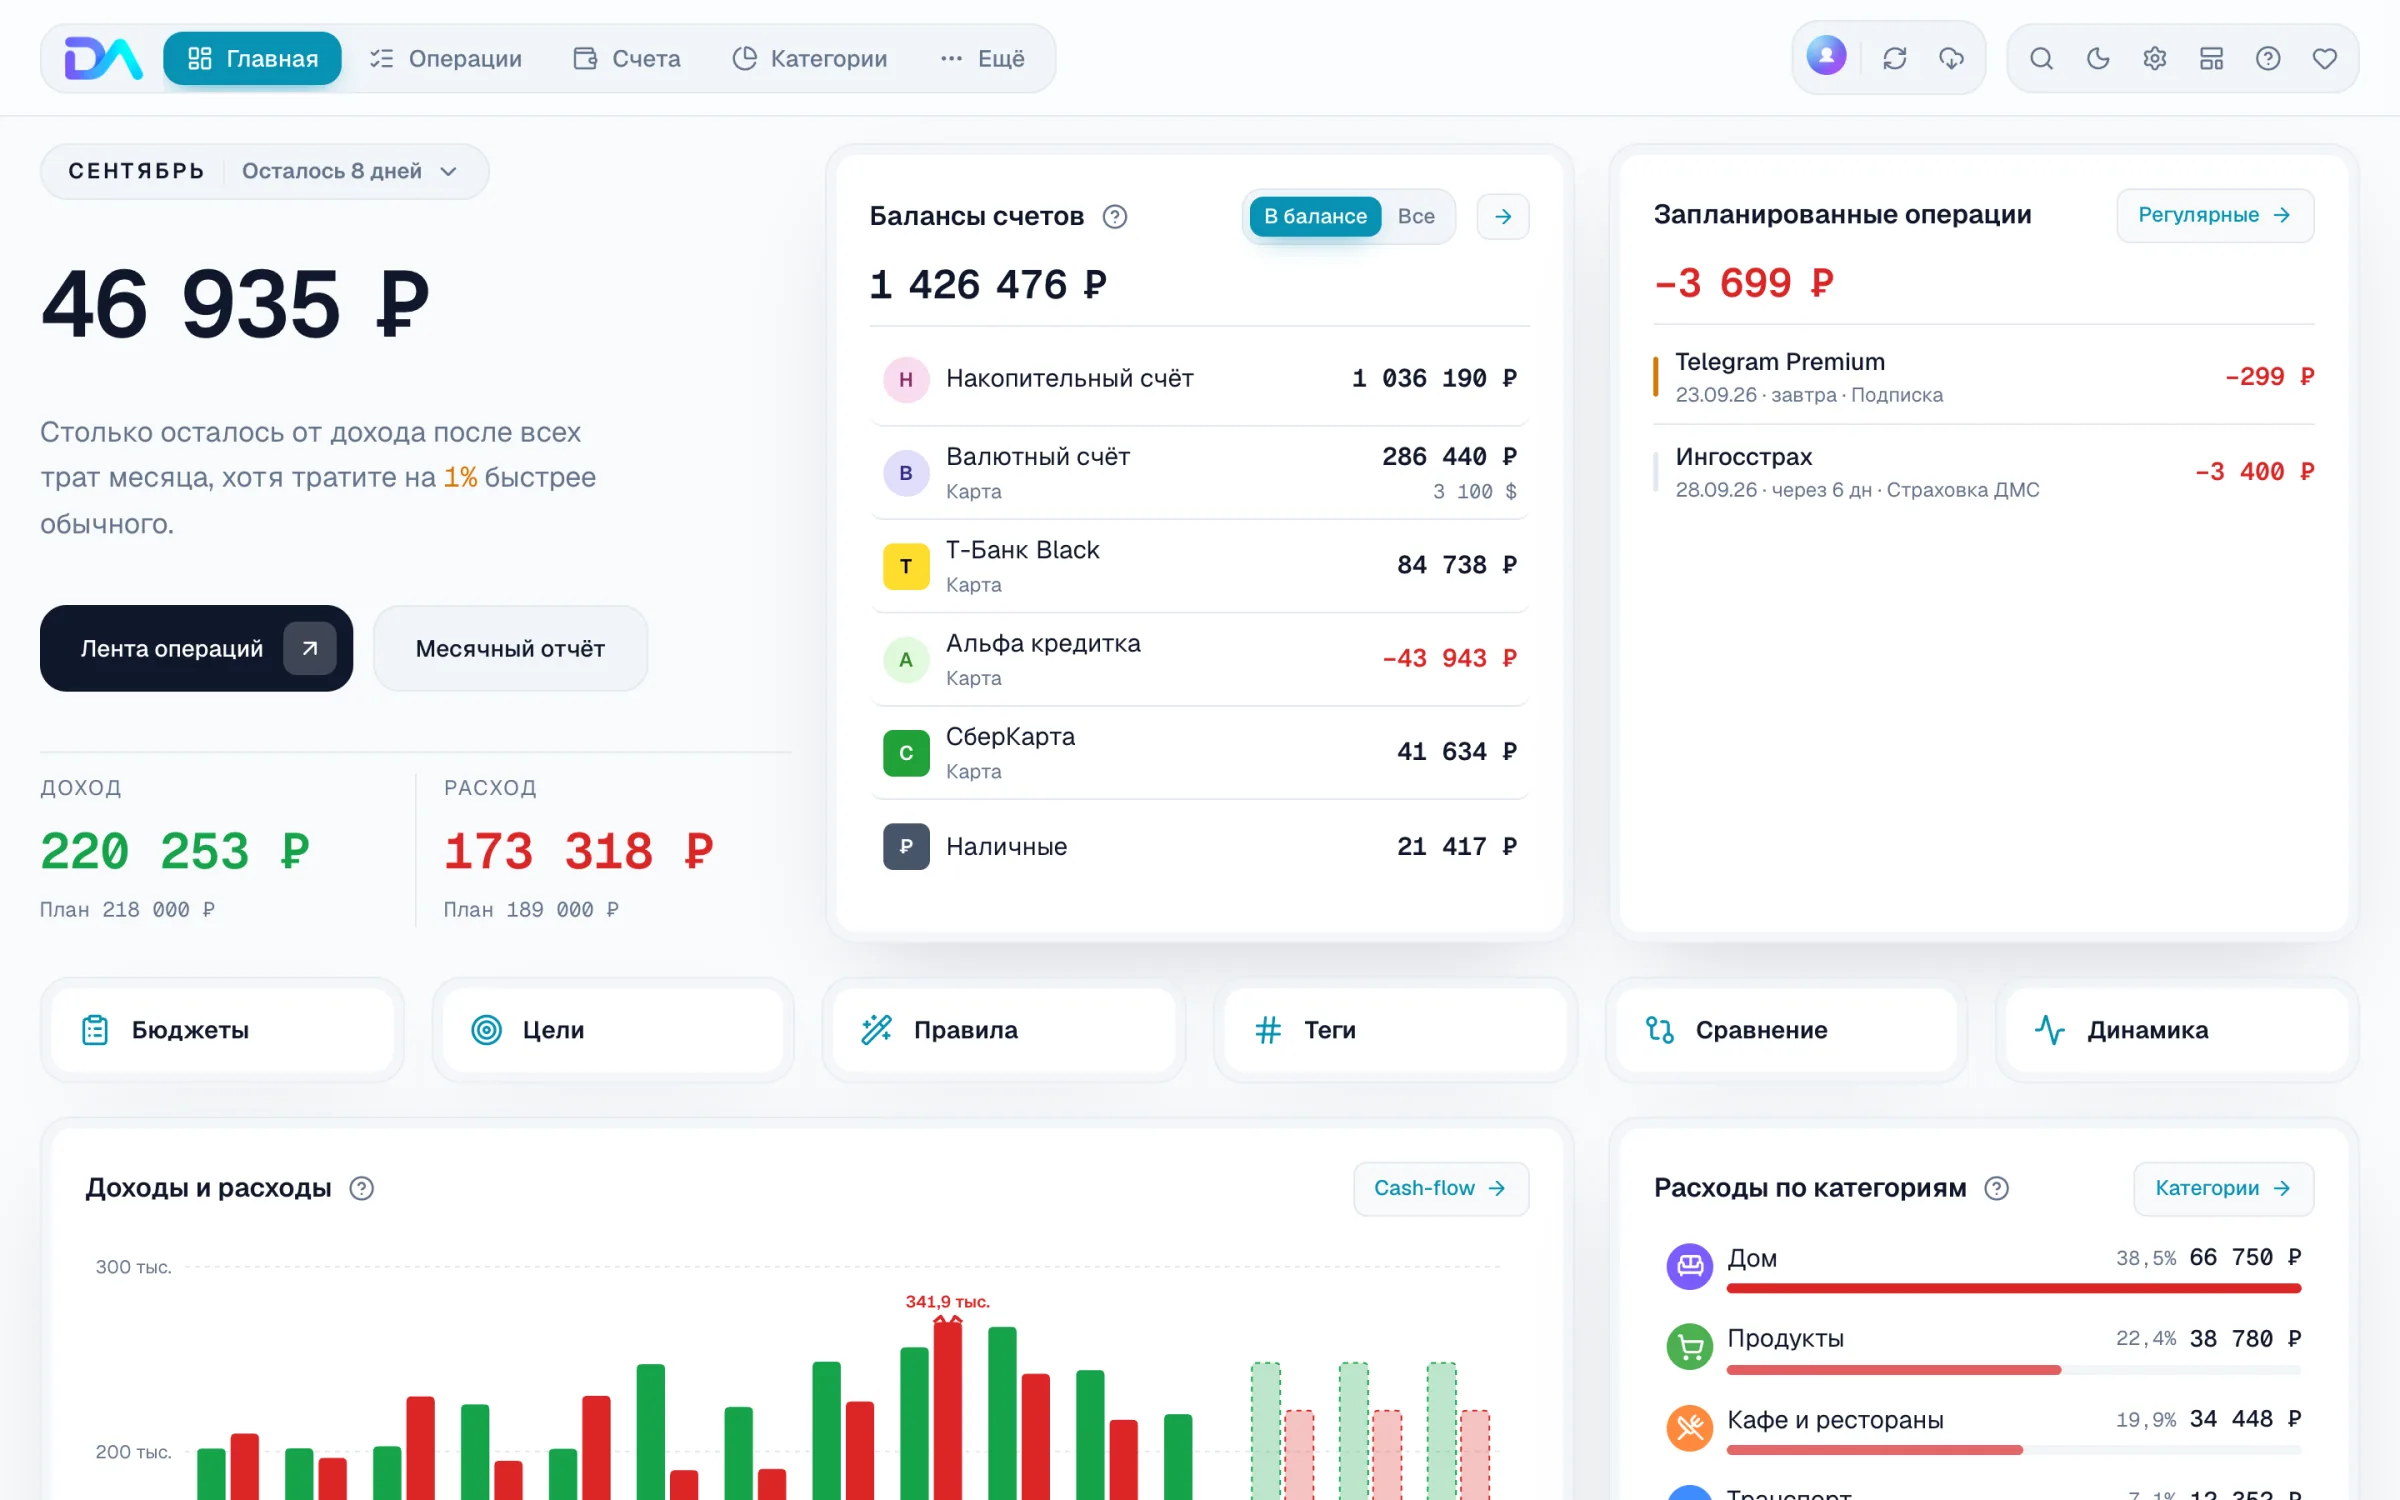Click the Дом category icon
This screenshot has width=2400, height=1500.
(1690, 1266)
